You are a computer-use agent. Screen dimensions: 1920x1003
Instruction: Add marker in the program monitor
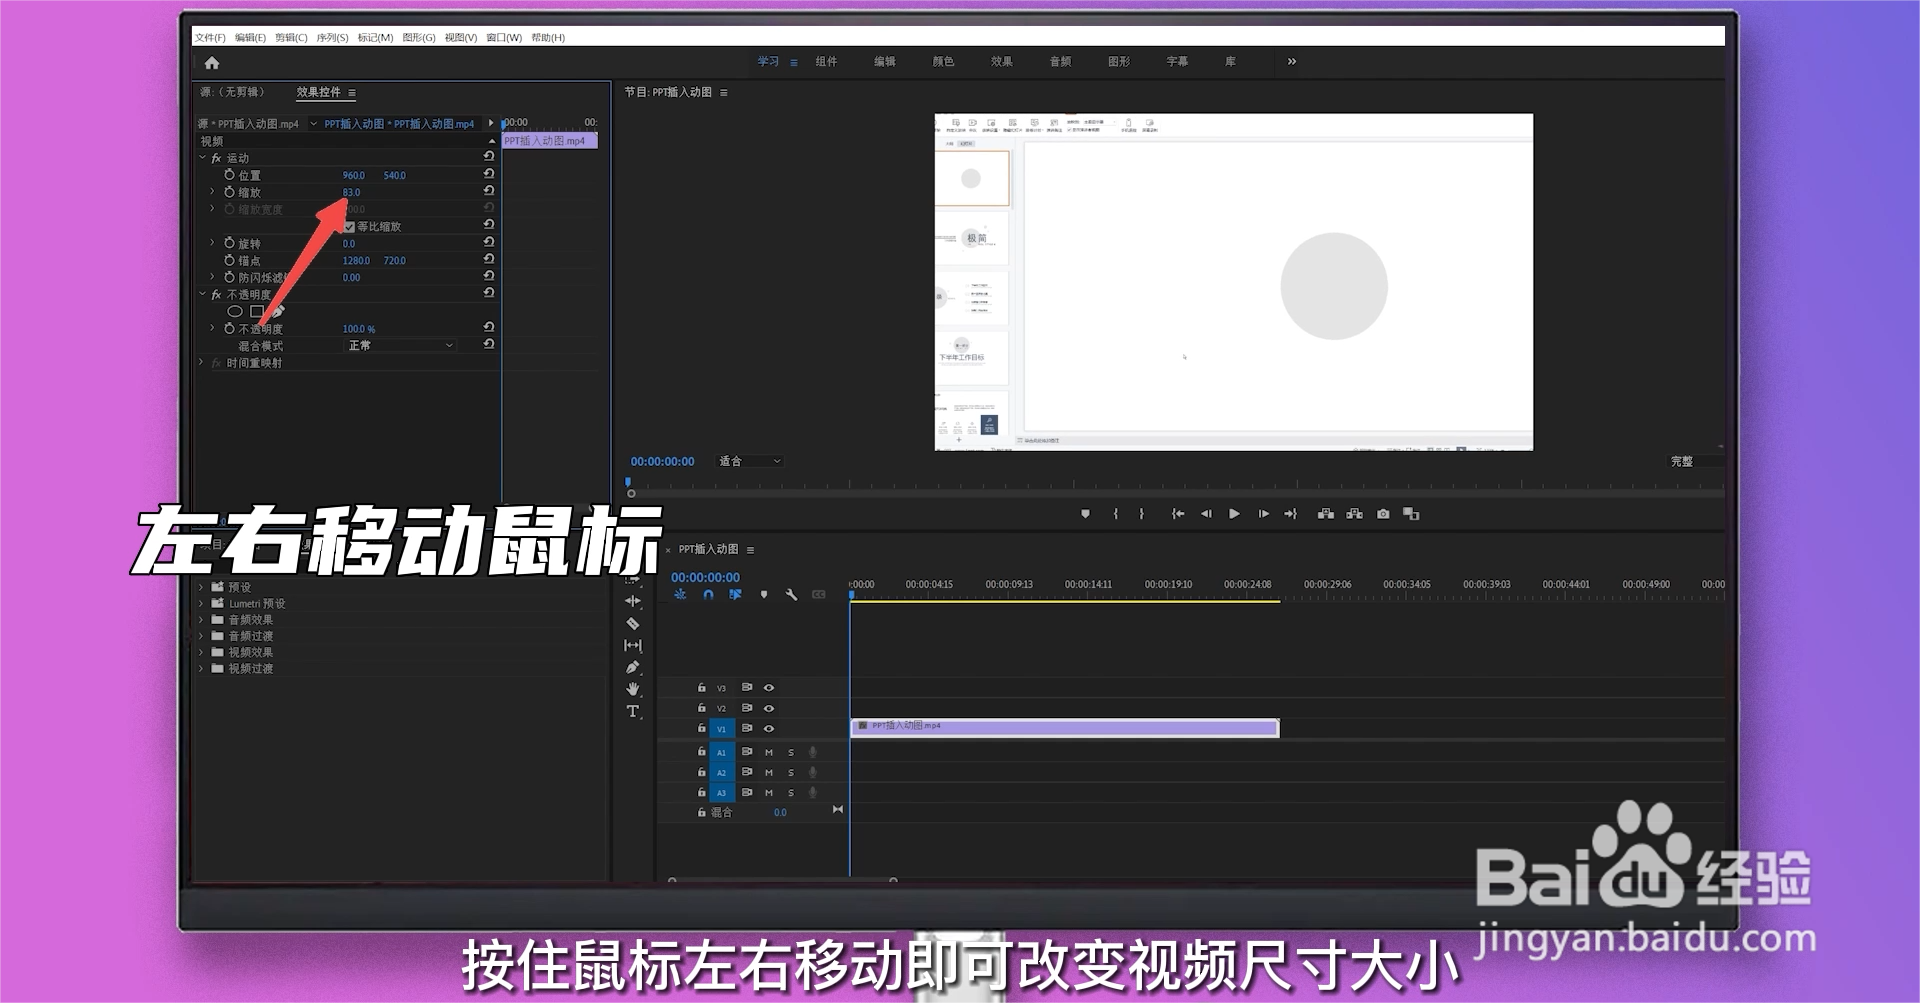(1085, 514)
